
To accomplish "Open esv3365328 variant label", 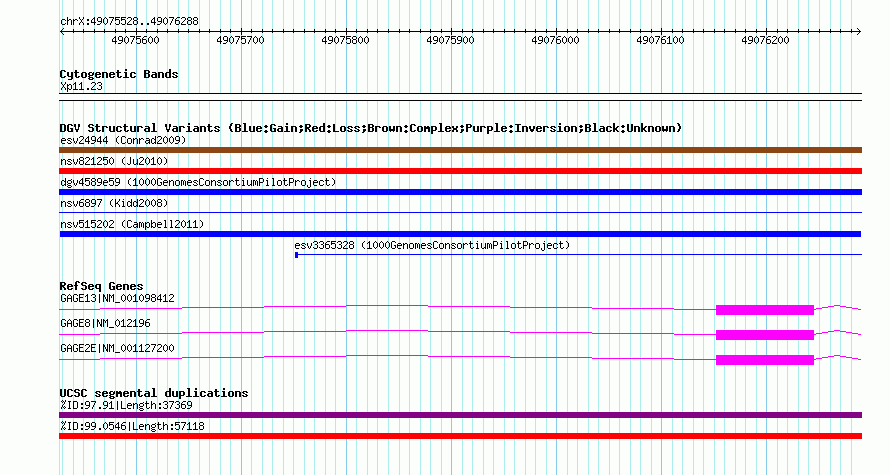I will coord(432,245).
